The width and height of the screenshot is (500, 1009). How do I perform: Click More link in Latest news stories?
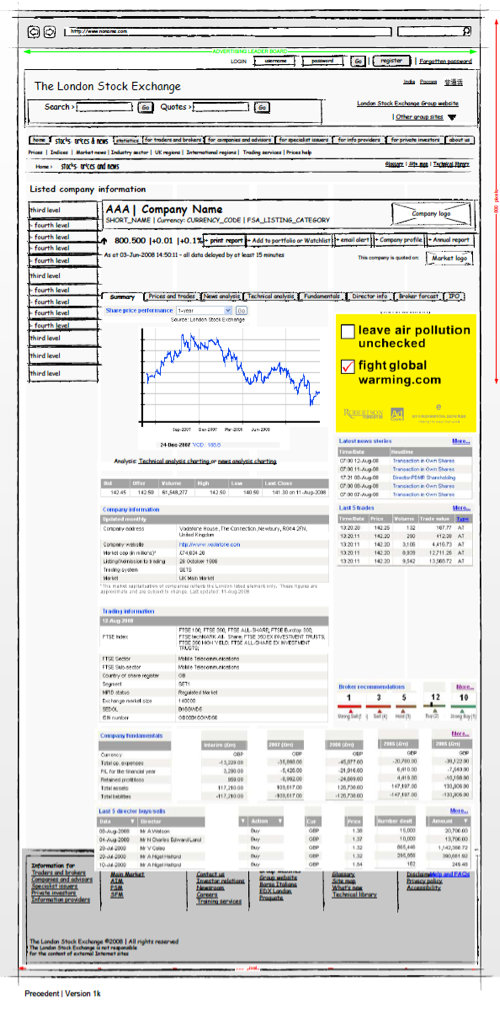[x=461, y=441]
